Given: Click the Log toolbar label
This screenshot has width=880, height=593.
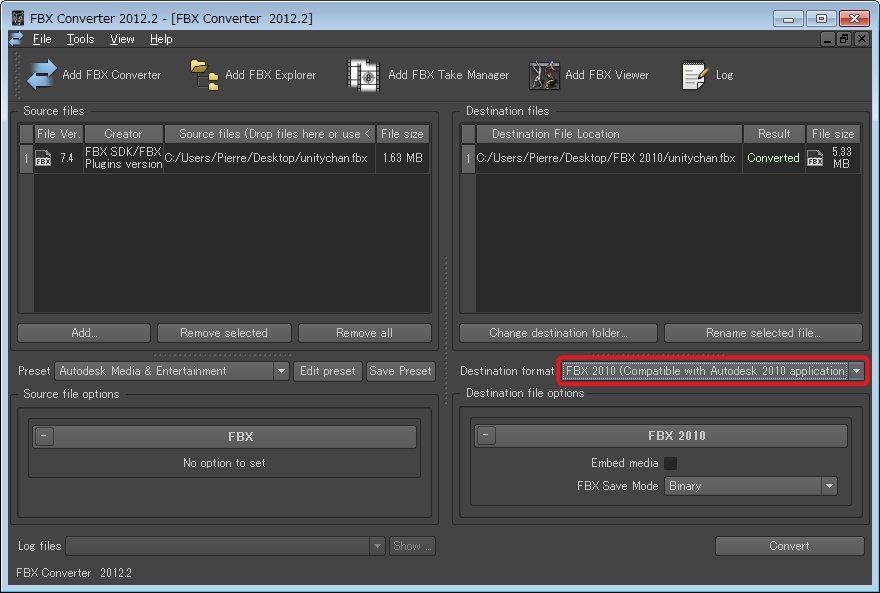Looking at the screenshot, I should click(725, 75).
